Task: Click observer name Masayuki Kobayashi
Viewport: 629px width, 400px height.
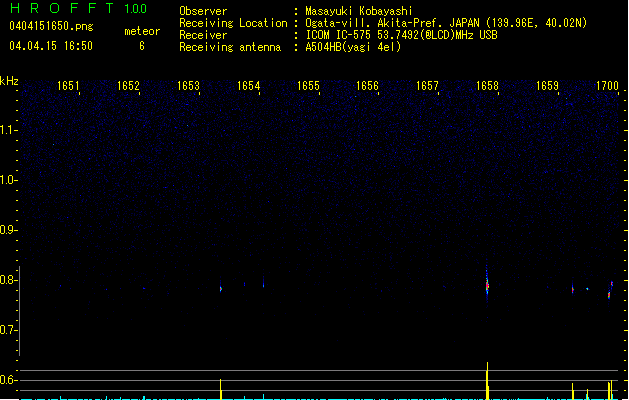Action: tap(359, 11)
